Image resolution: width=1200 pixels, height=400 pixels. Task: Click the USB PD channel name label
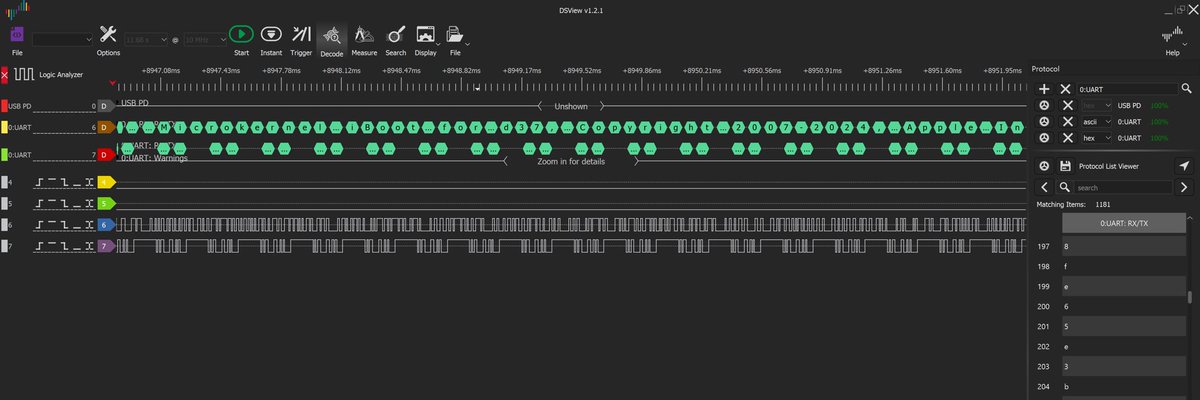(x=22, y=105)
